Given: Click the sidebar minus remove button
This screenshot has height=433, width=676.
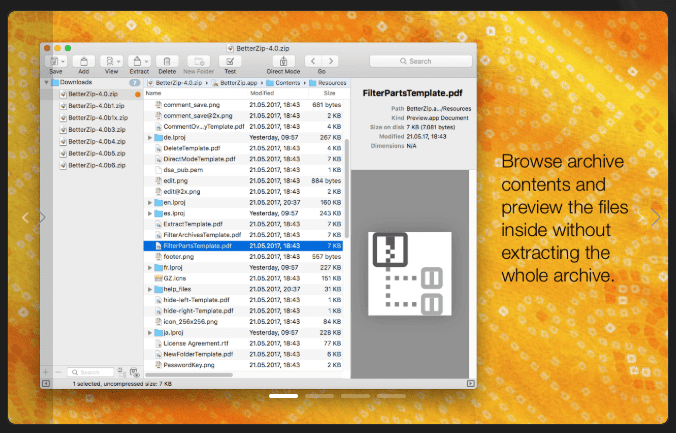Looking at the screenshot, I should pos(58,372).
